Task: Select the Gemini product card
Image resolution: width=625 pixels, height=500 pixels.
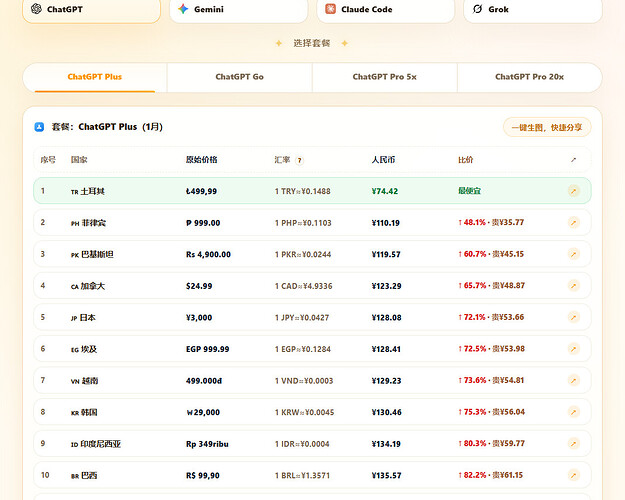Action: point(238,10)
